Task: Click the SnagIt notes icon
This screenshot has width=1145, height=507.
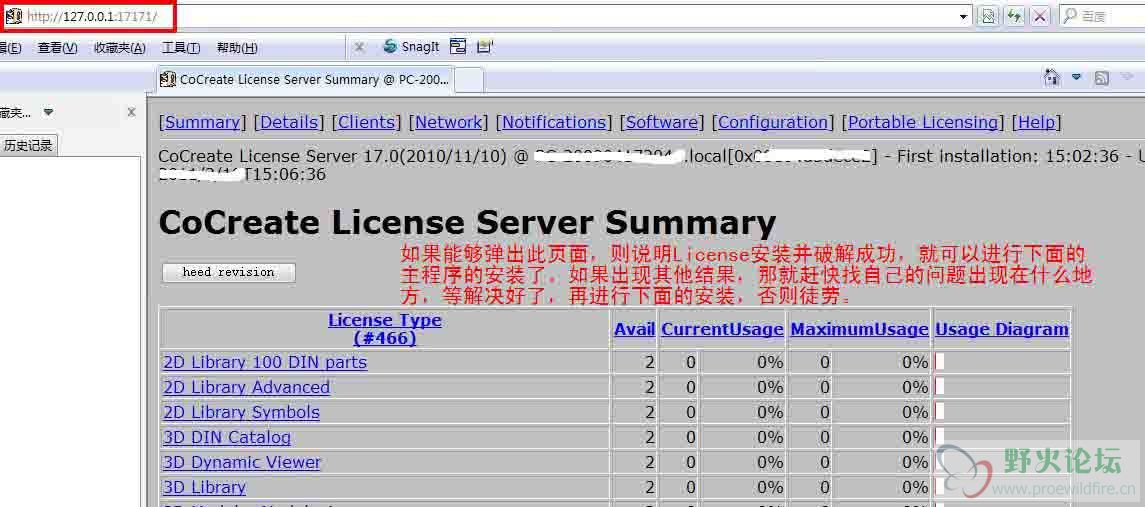Action: (x=485, y=47)
